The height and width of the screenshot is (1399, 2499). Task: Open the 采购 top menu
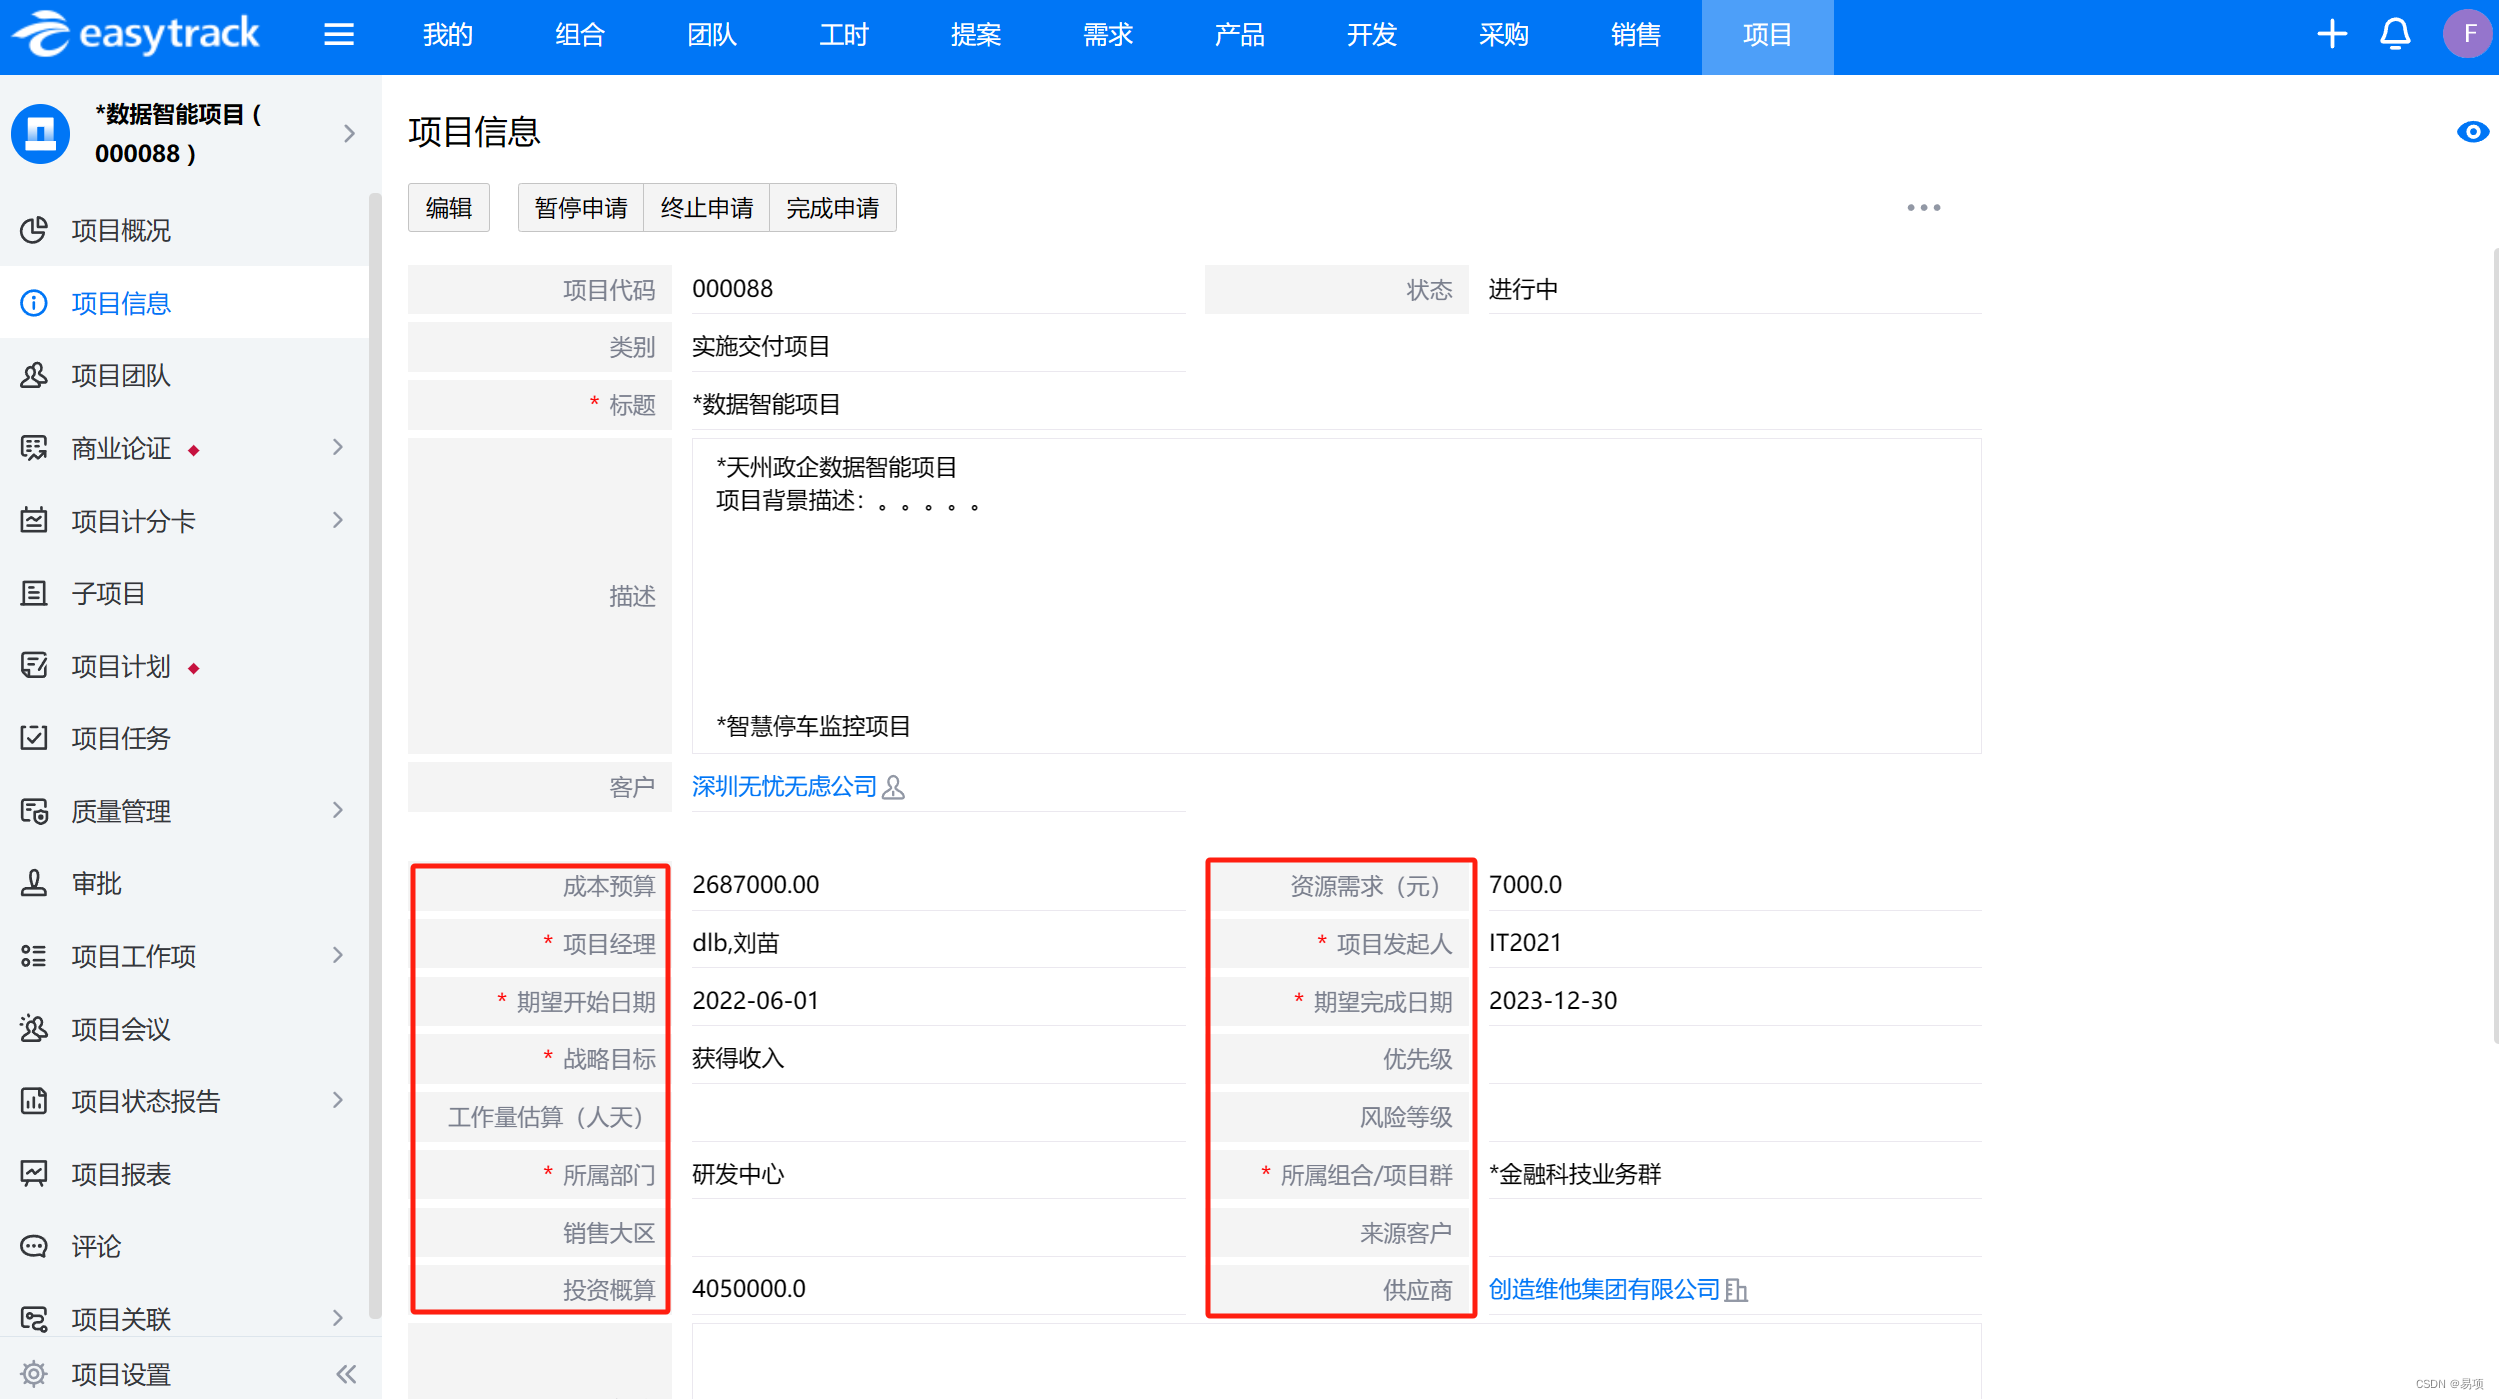pyautogui.click(x=1504, y=36)
